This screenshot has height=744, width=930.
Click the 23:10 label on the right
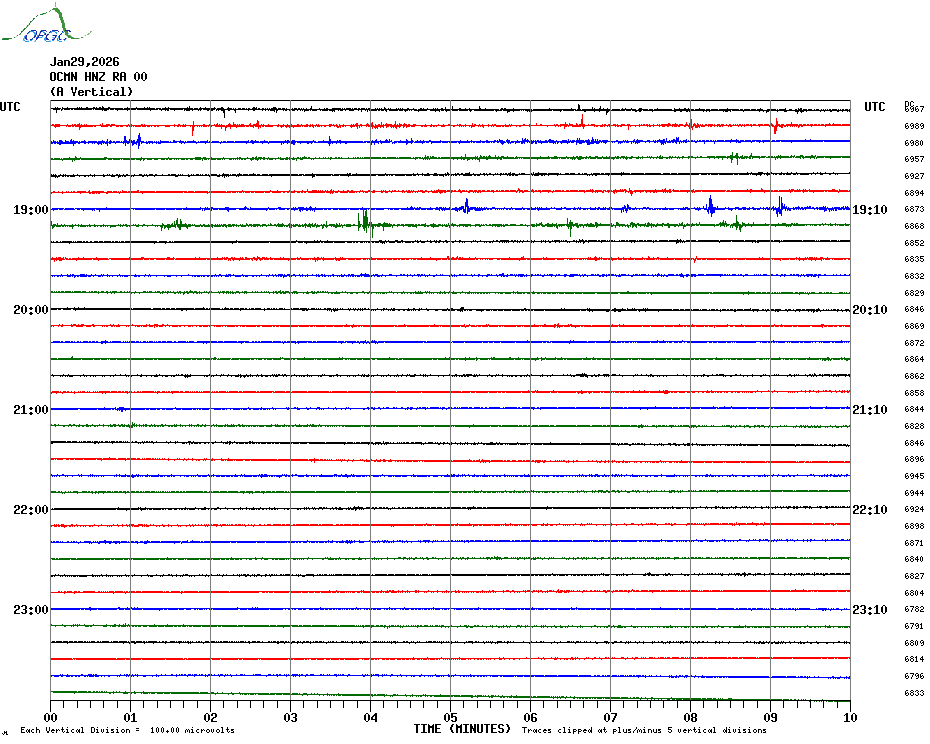(x=869, y=610)
